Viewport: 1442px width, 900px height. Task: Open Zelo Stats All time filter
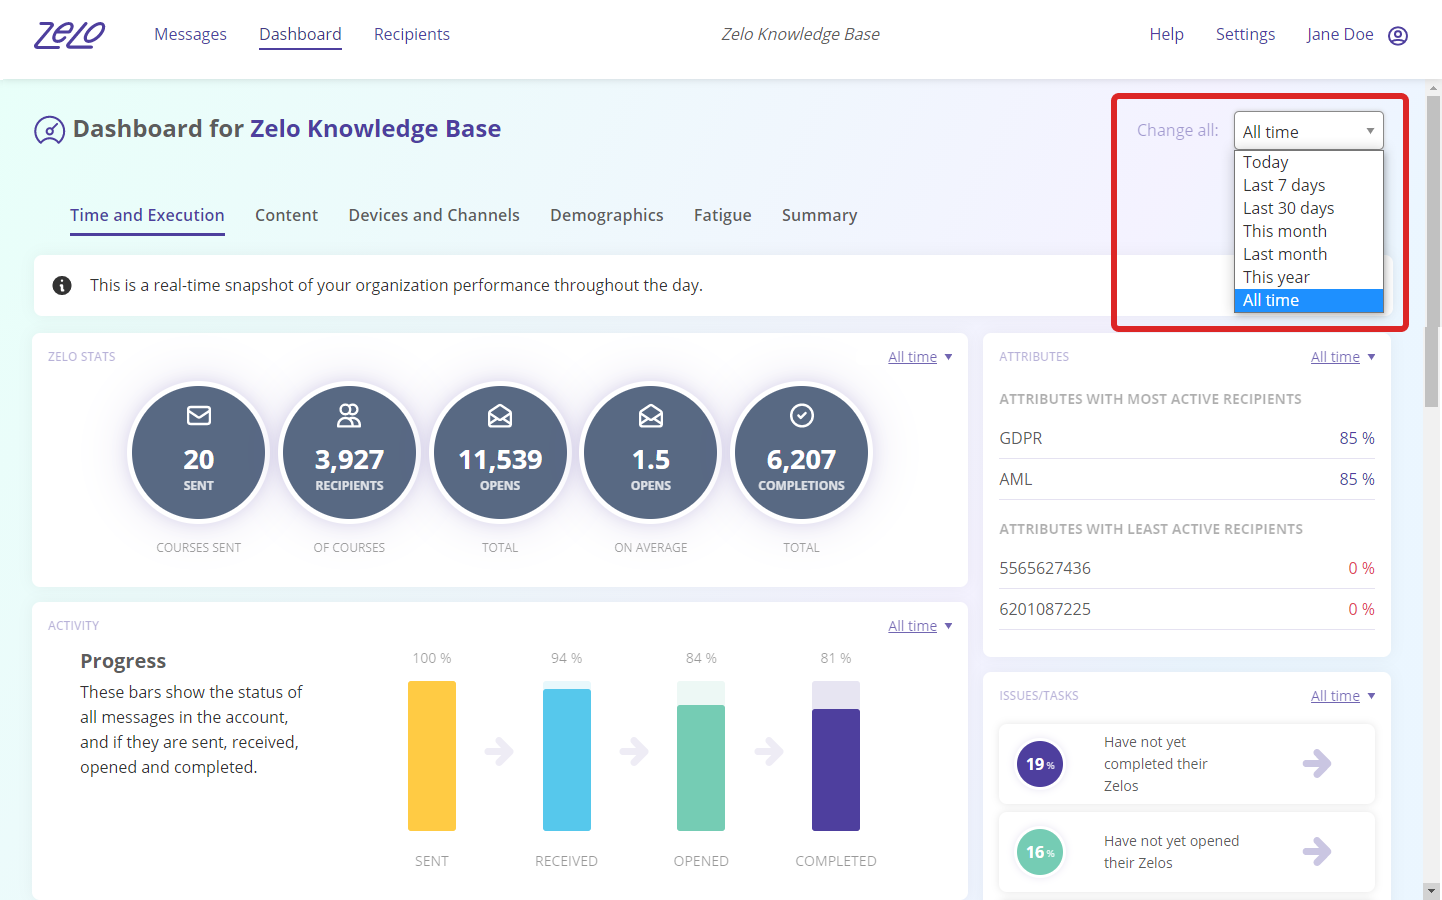[920, 357]
